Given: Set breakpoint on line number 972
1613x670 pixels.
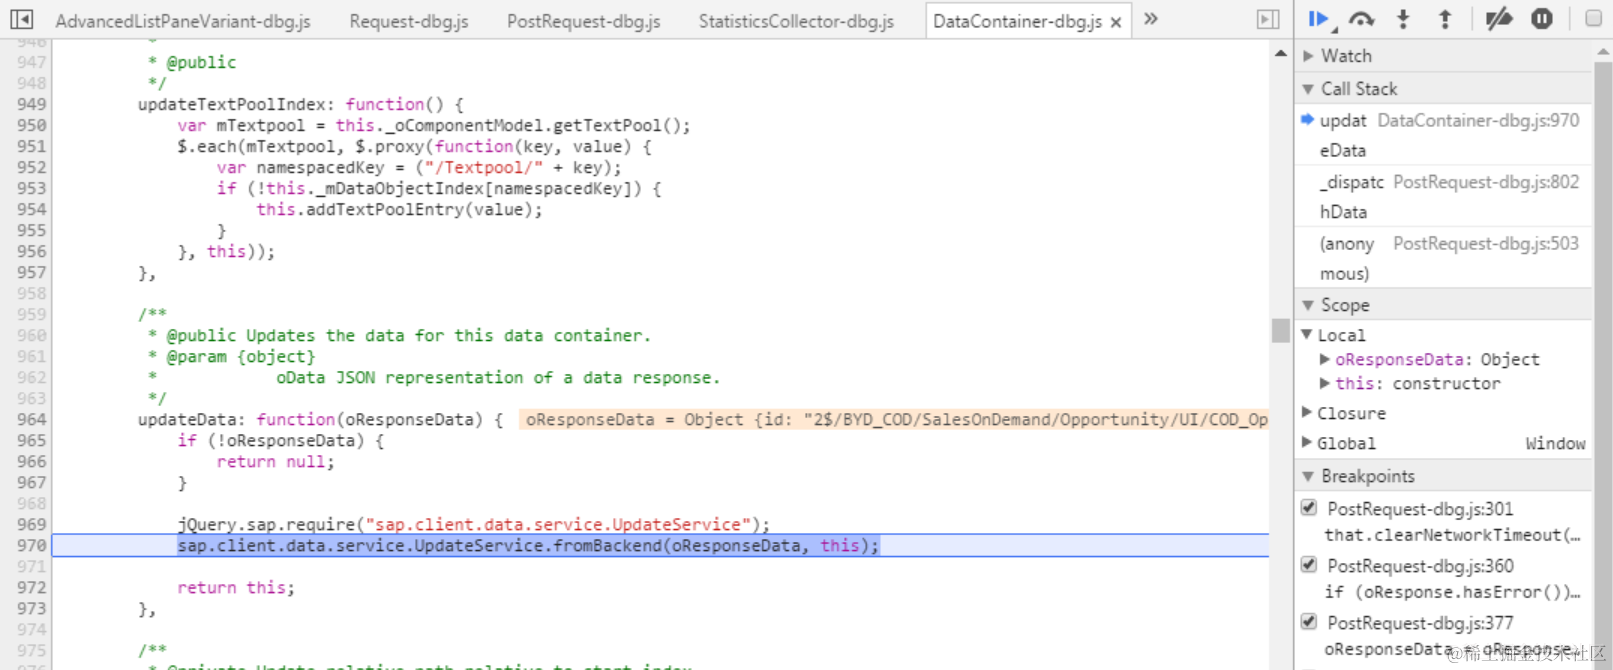Looking at the screenshot, I should tap(31, 587).
